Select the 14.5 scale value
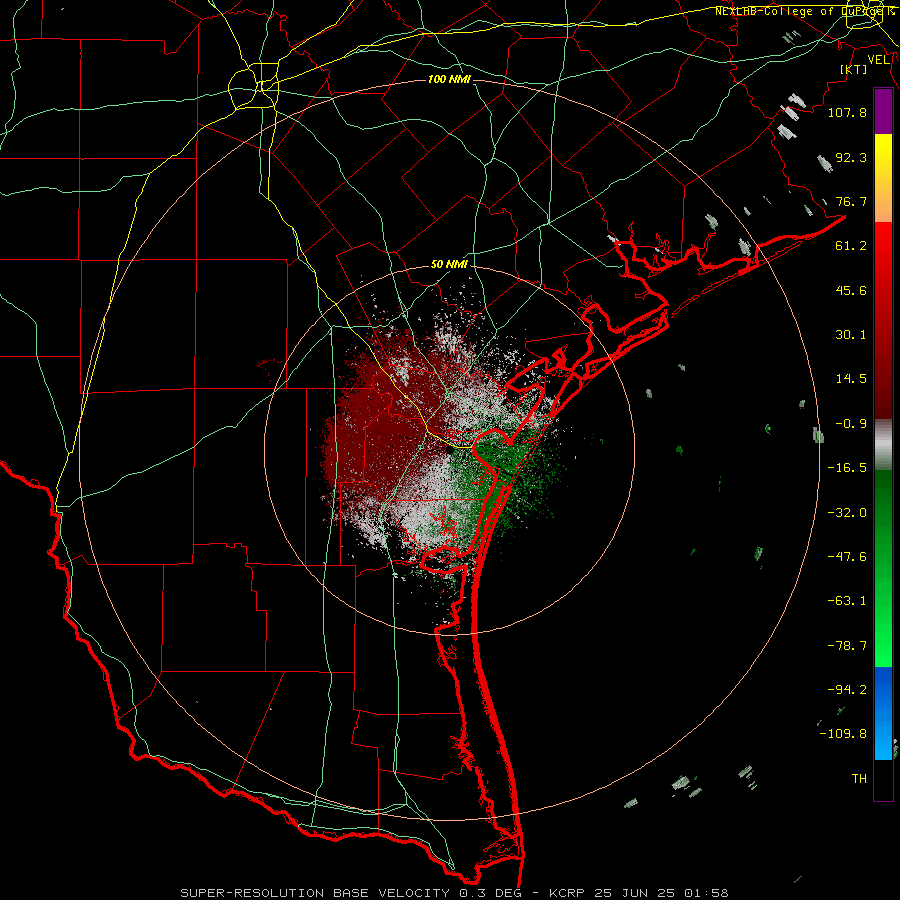 [x=851, y=379]
